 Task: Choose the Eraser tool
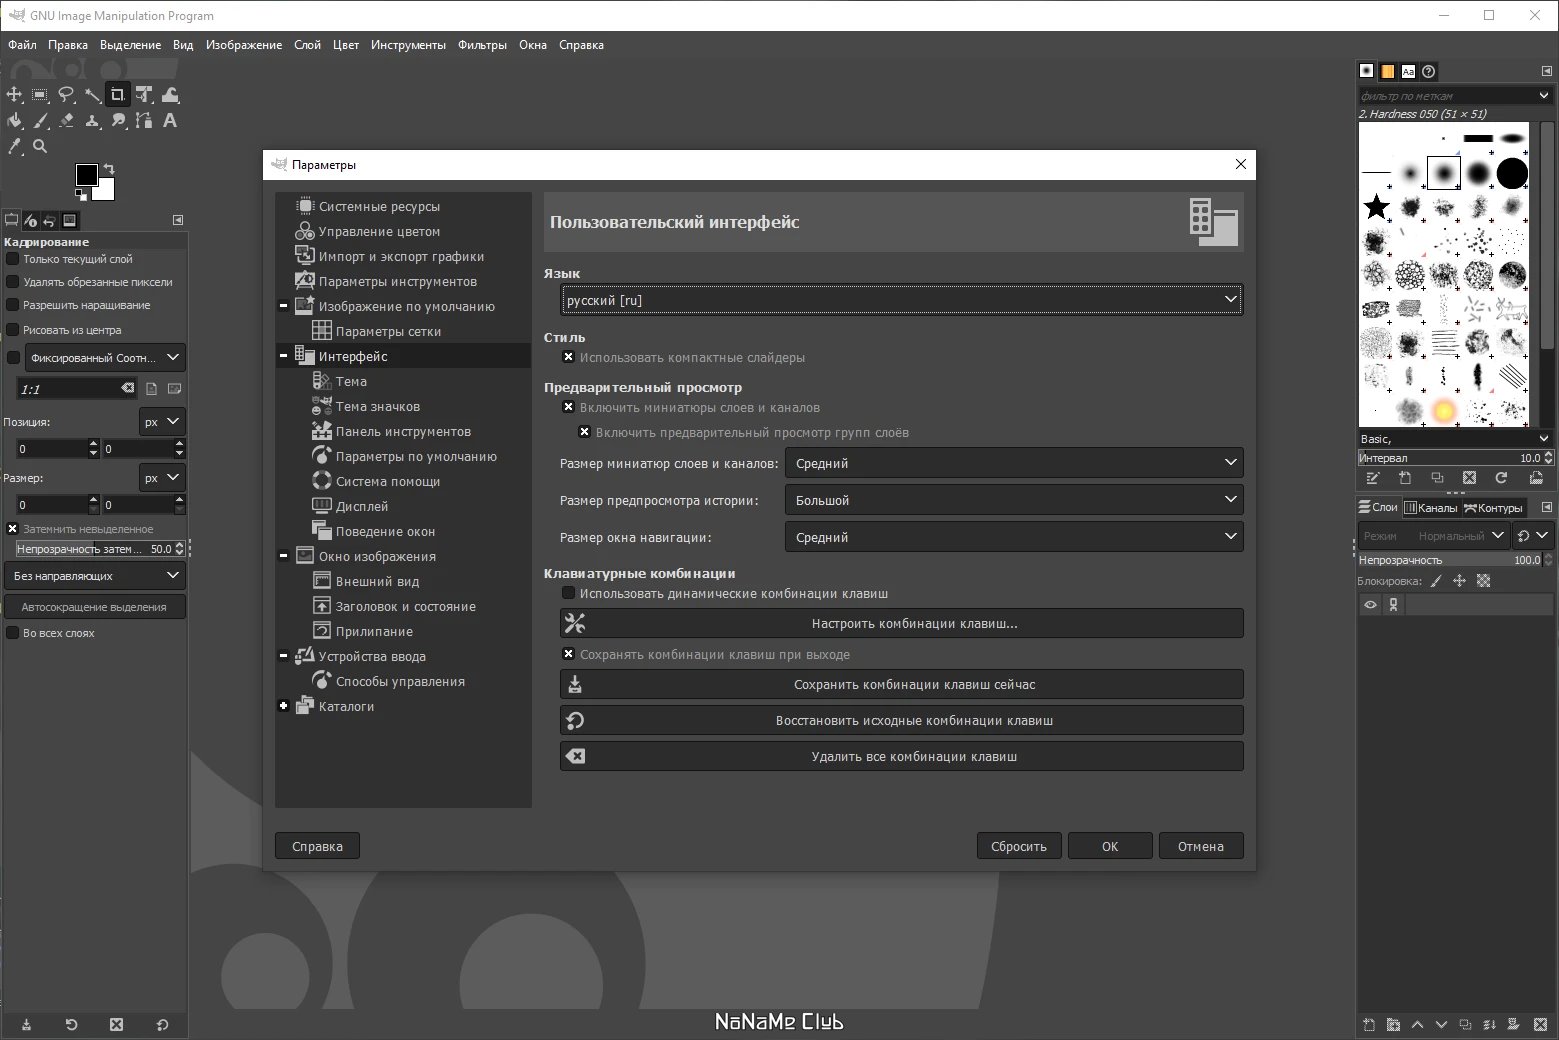66,121
